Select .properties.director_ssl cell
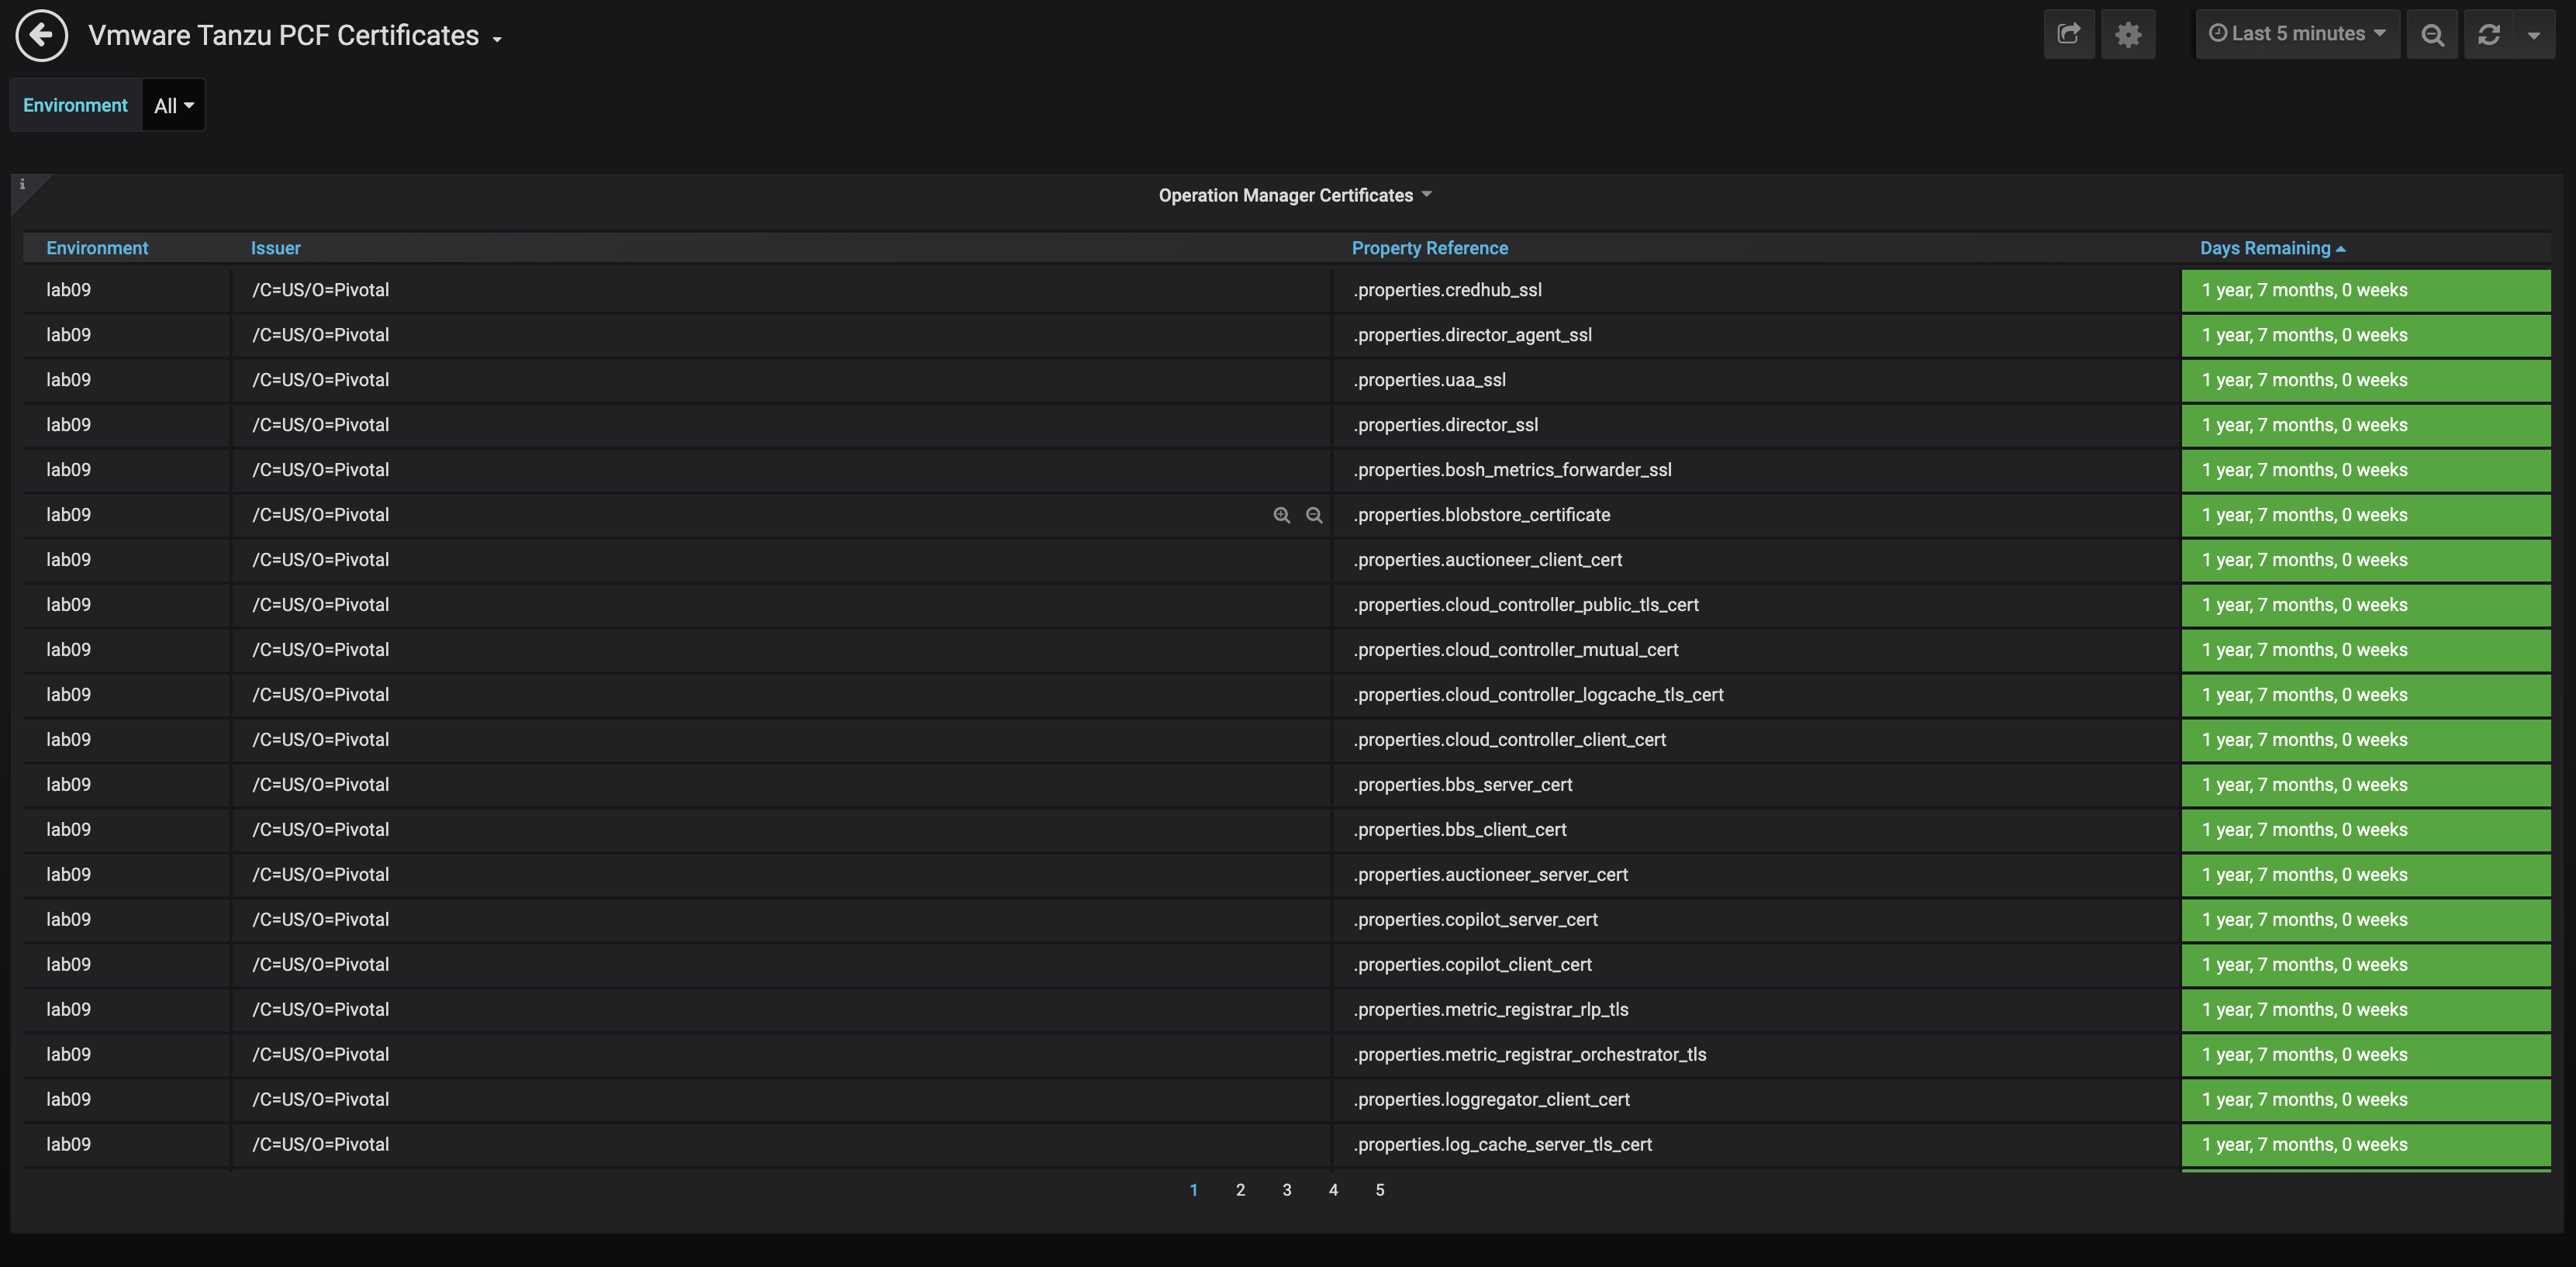Viewport: 2576px width, 1267px height. tap(1757, 425)
